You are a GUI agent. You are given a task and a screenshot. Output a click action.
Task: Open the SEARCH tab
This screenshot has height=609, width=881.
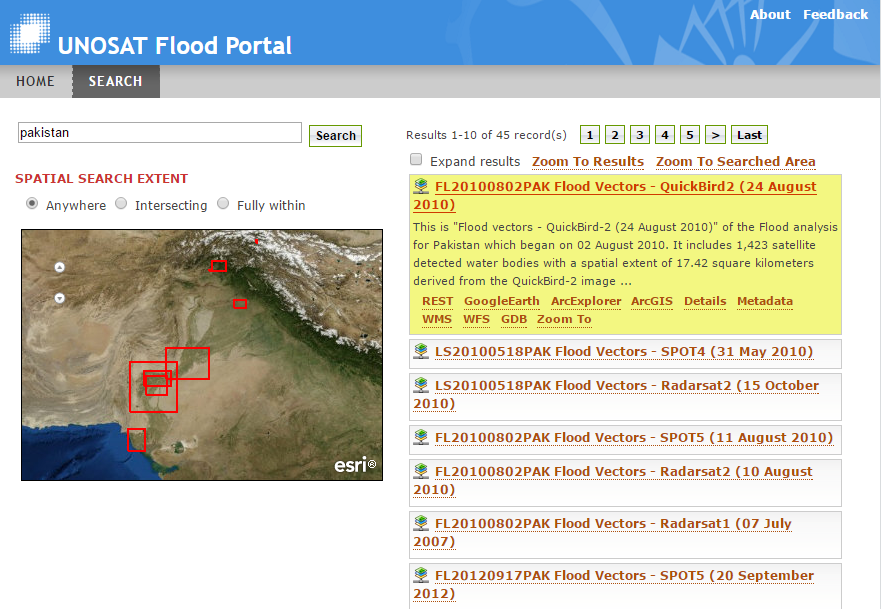[x=116, y=81]
